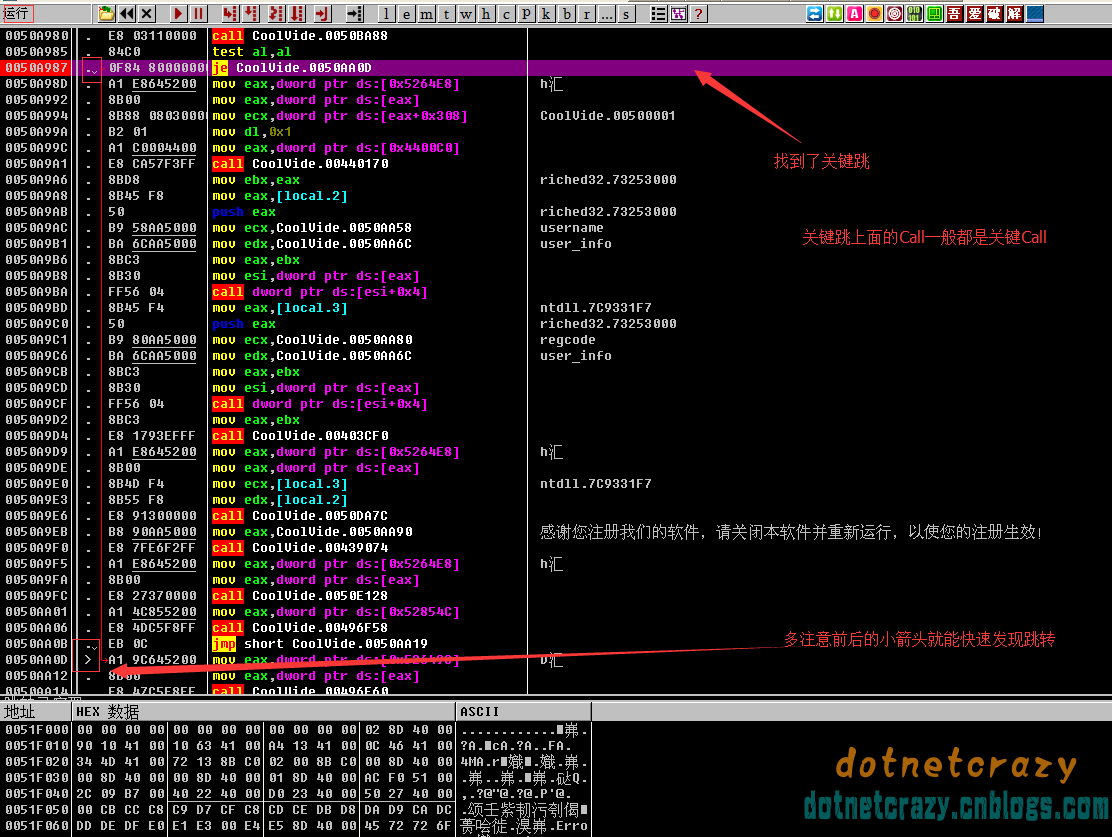Open the Log window with the l button

[x=387, y=13]
